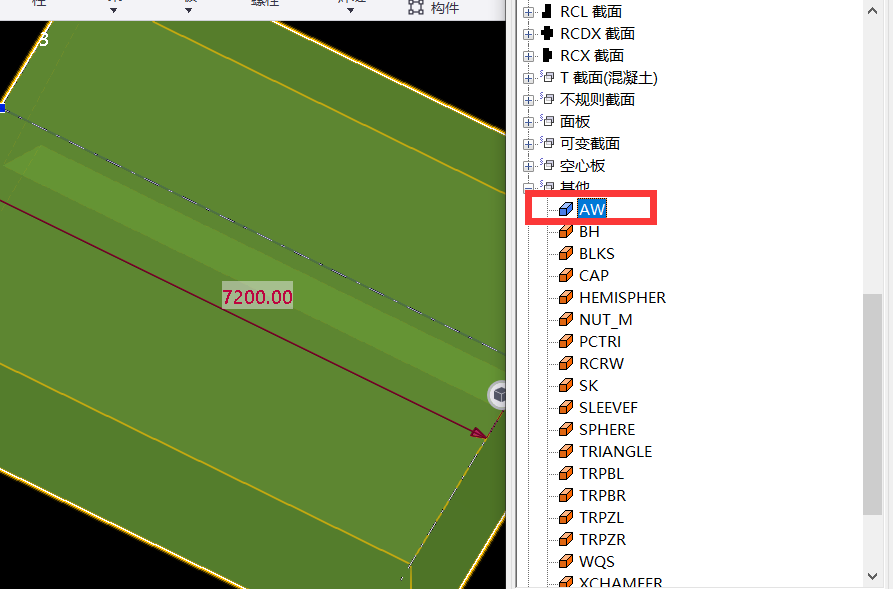893x589 pixels.
Task: Select the BLKS profile name
Action: click(596, 253)
